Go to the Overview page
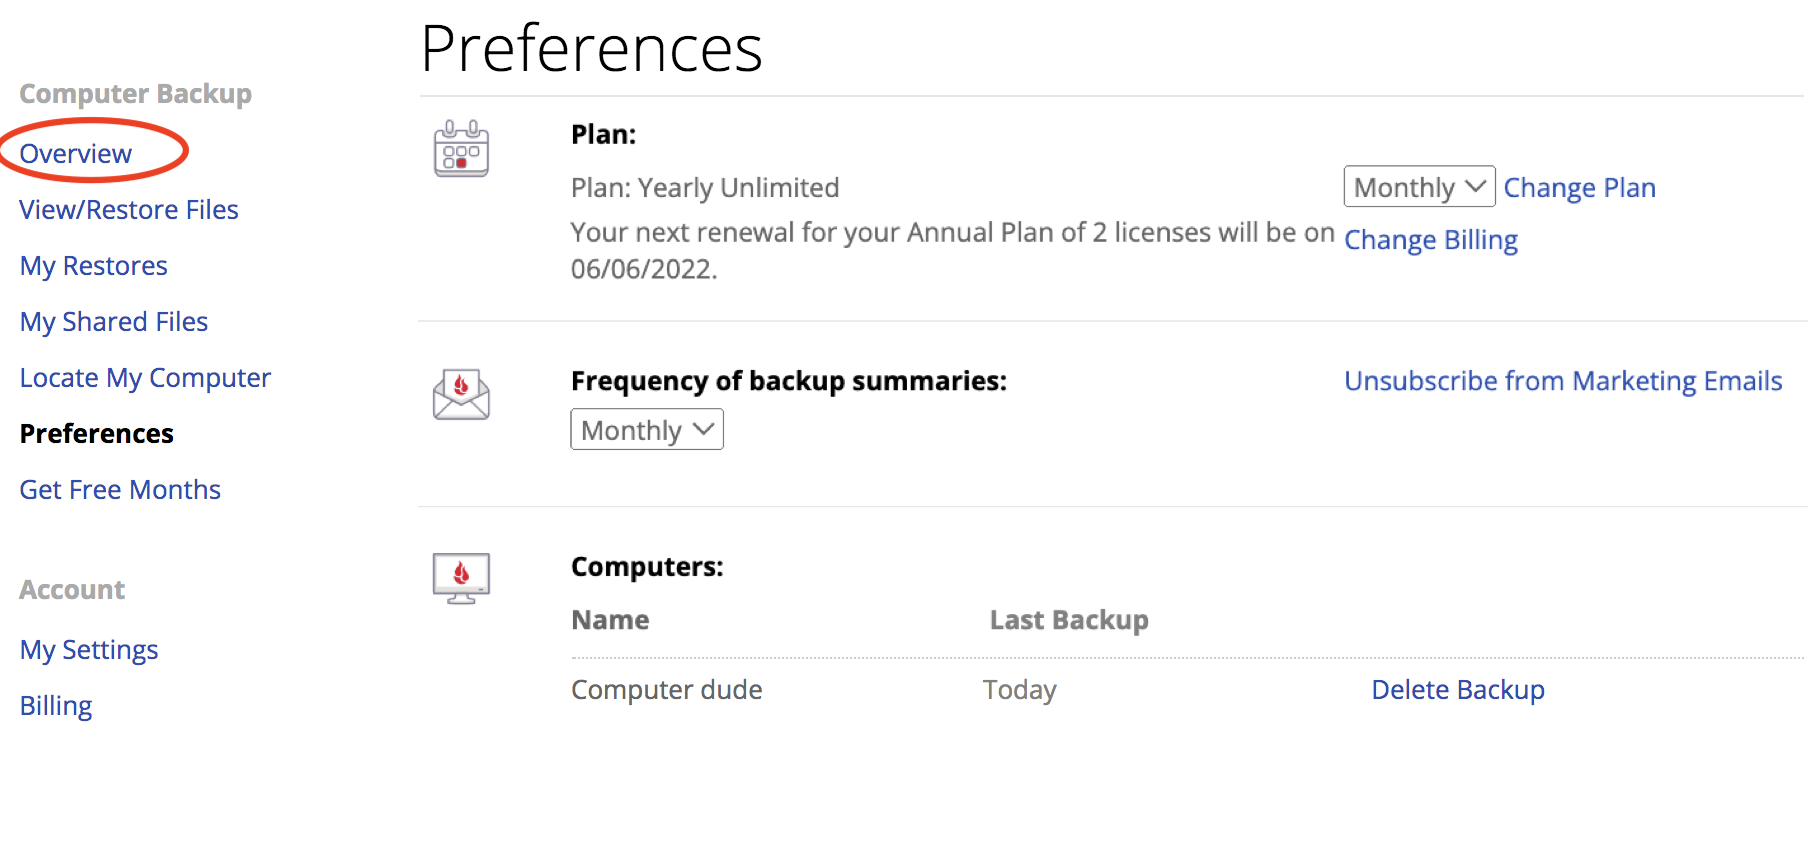Image resolution: width=1808 pixels, height=853 pixels. (x=76, y=154)
